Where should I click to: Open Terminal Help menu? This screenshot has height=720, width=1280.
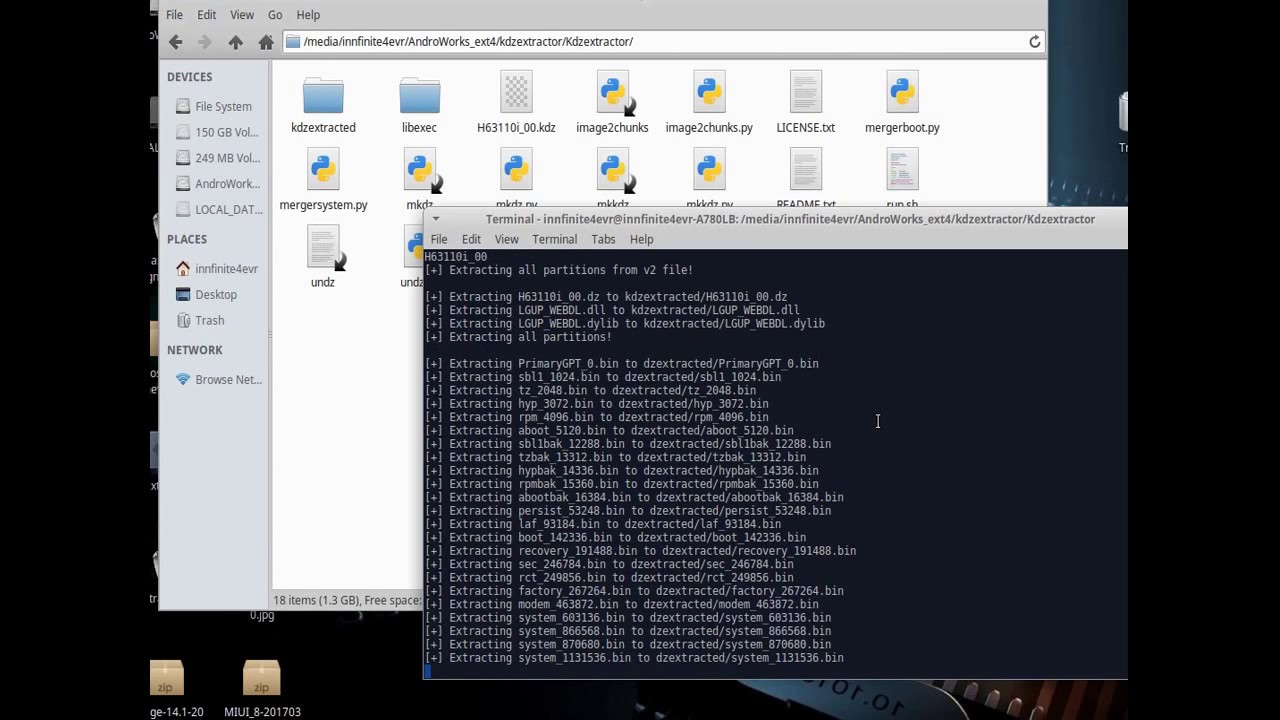641,240
